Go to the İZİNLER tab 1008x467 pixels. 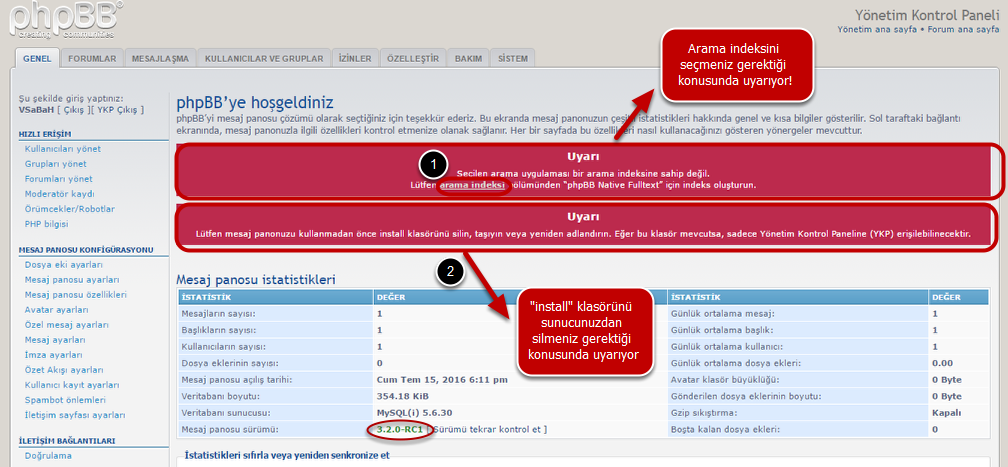coord(355,59)
